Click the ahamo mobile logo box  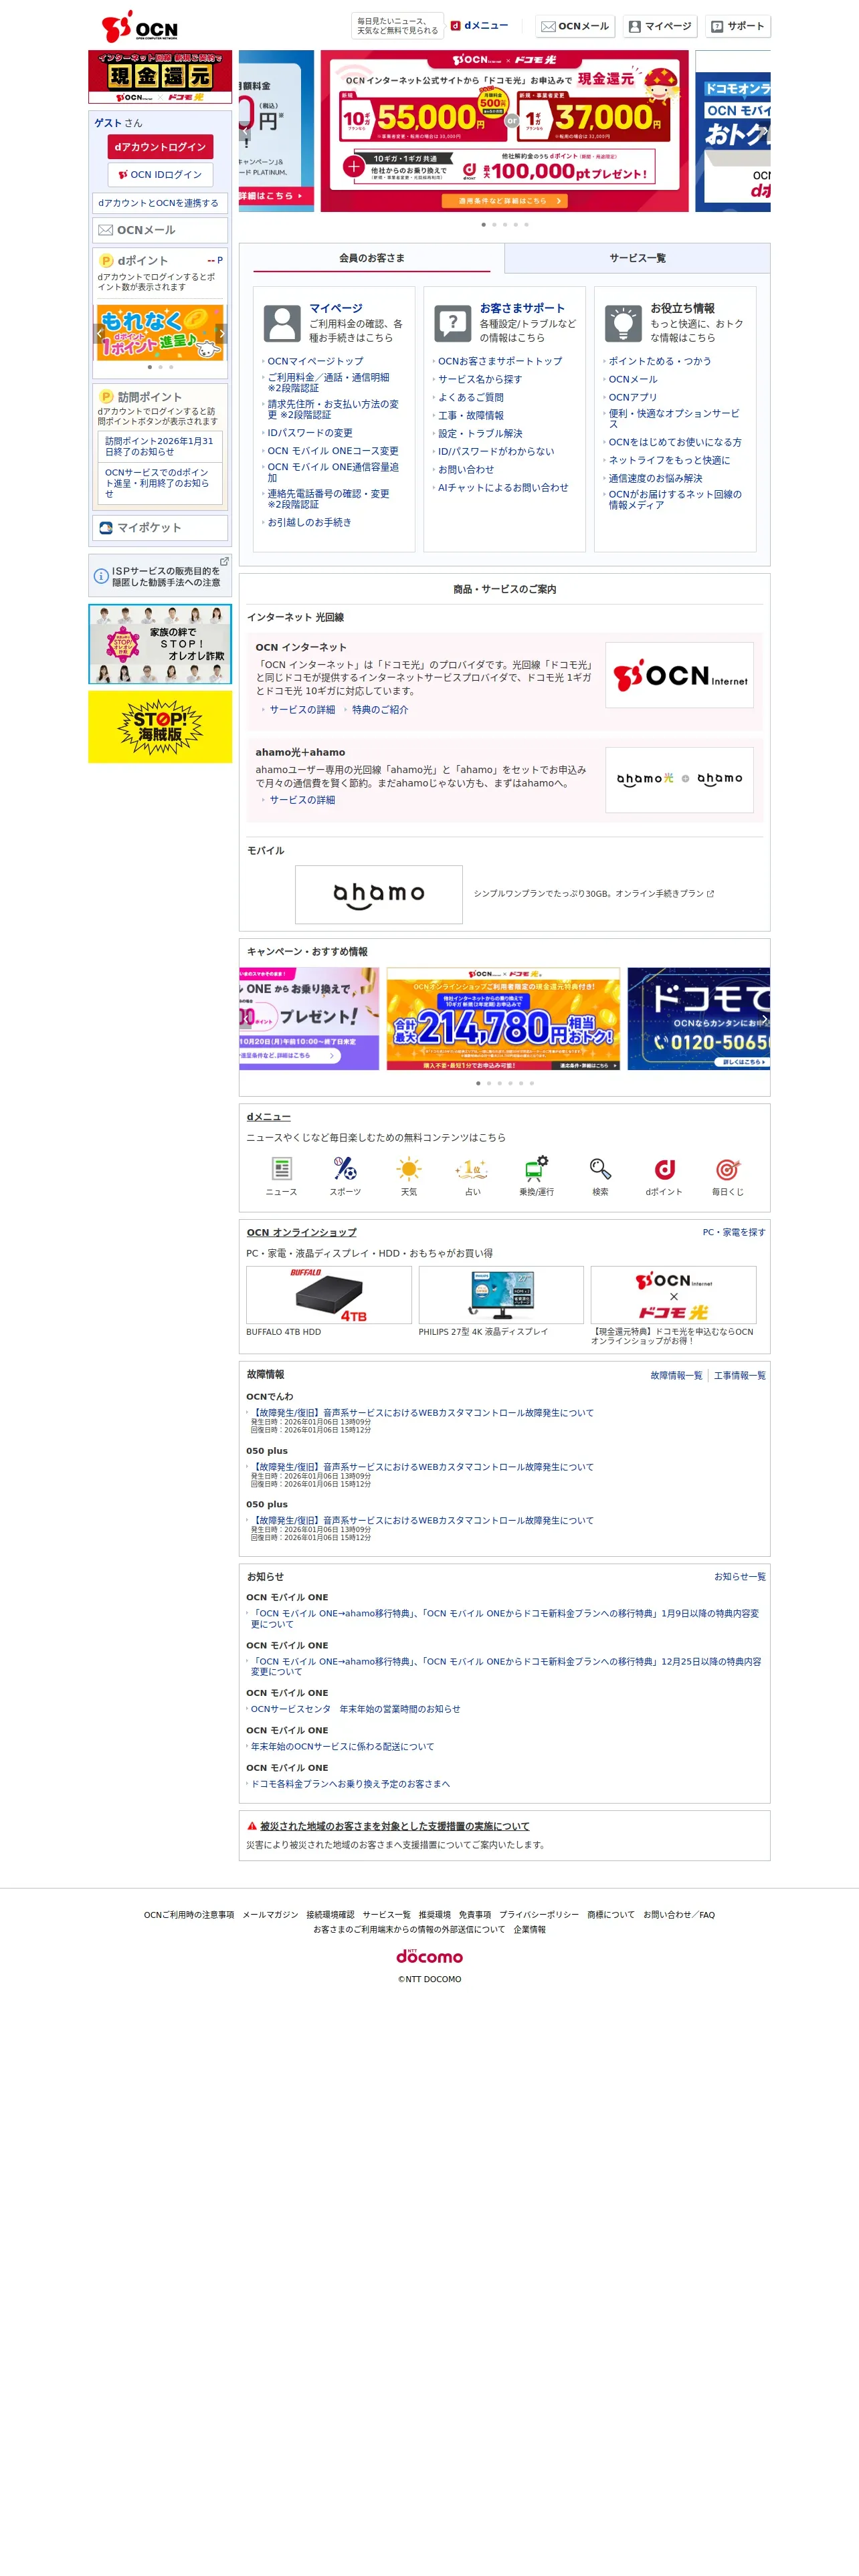379,894
